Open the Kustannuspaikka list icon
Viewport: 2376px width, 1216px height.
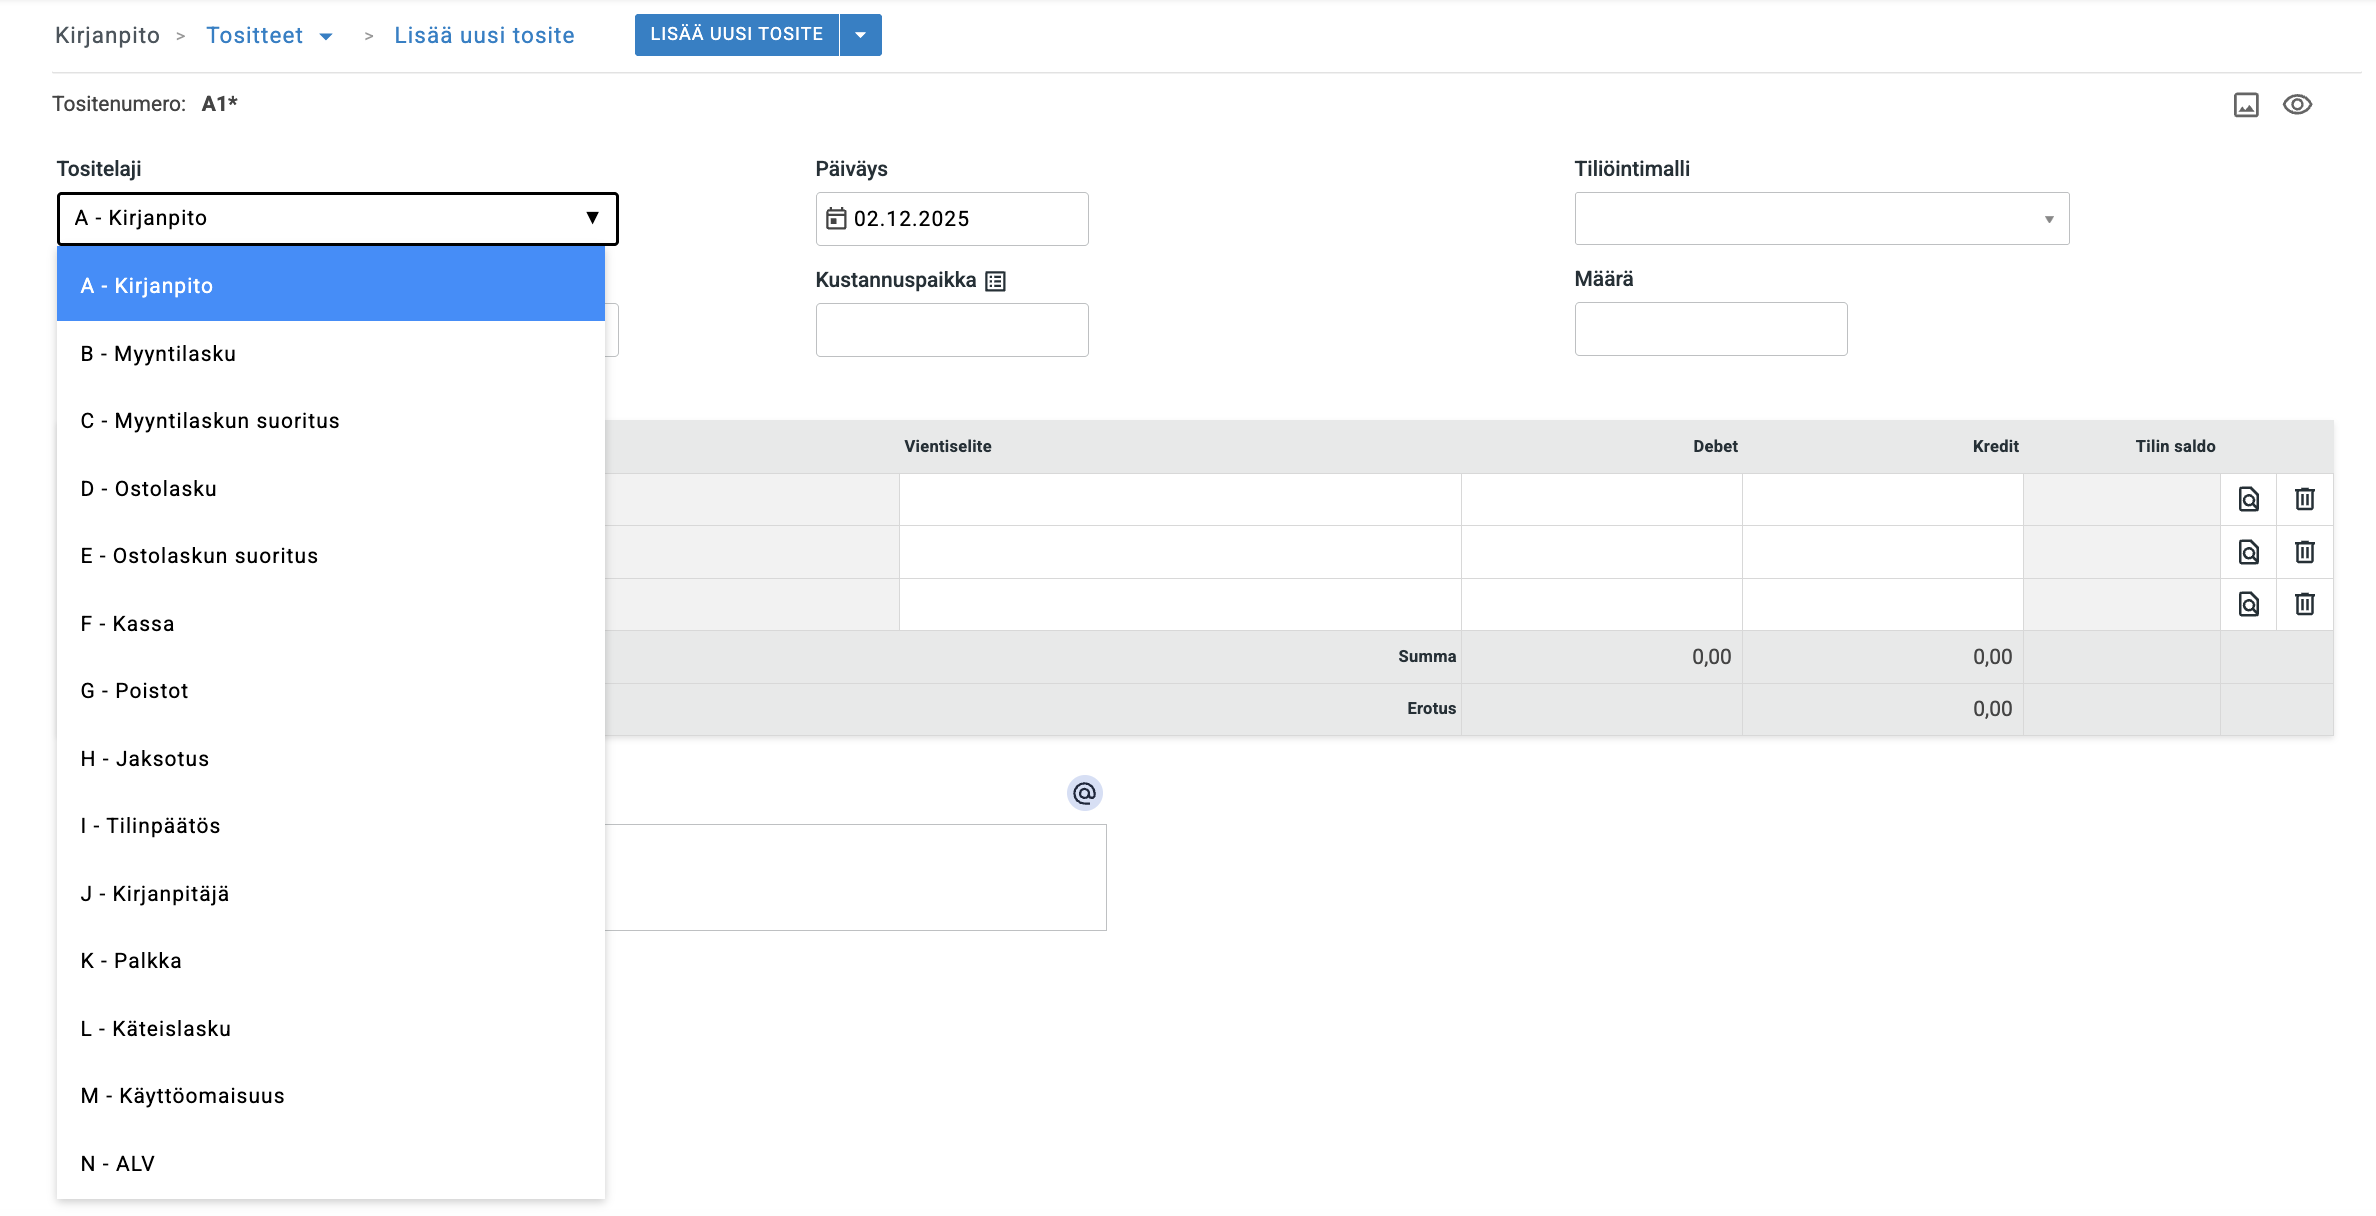(x=995, y=281)
